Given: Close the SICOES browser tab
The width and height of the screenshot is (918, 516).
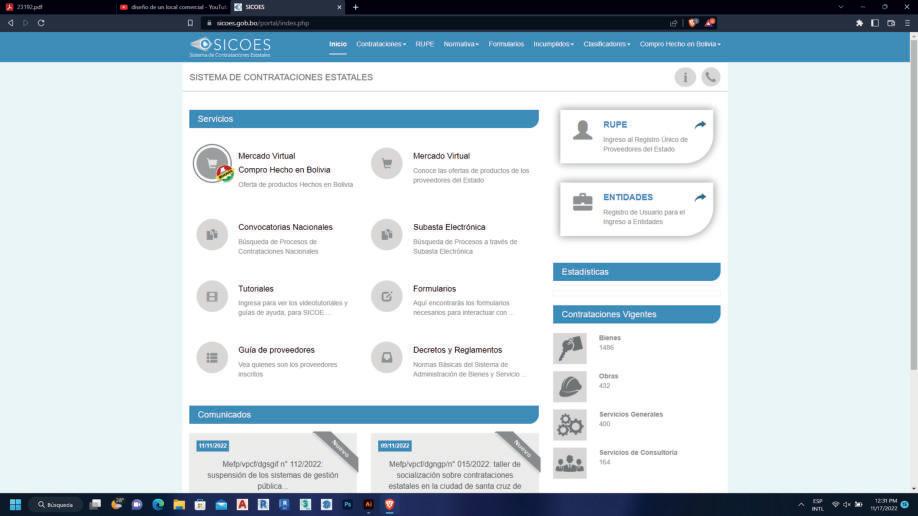Looking at the screenshot, I should pos(339,7).
